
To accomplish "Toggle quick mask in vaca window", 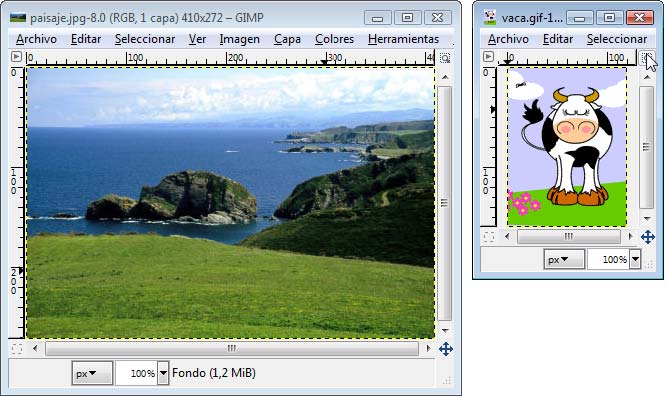I will pos(488,237).
